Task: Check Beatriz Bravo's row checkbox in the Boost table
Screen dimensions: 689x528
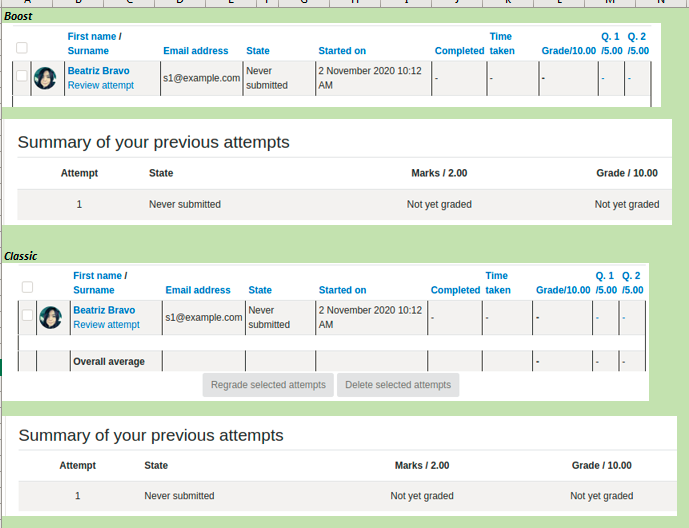Action: 22,76
